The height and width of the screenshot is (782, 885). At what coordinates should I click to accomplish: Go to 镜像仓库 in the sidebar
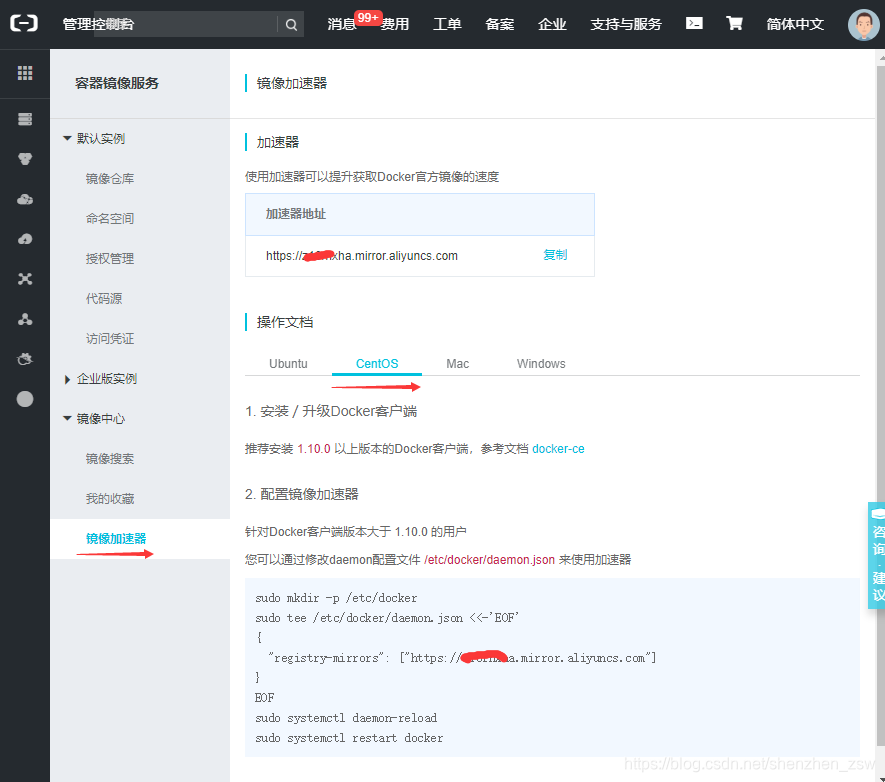tap(109, 178)
